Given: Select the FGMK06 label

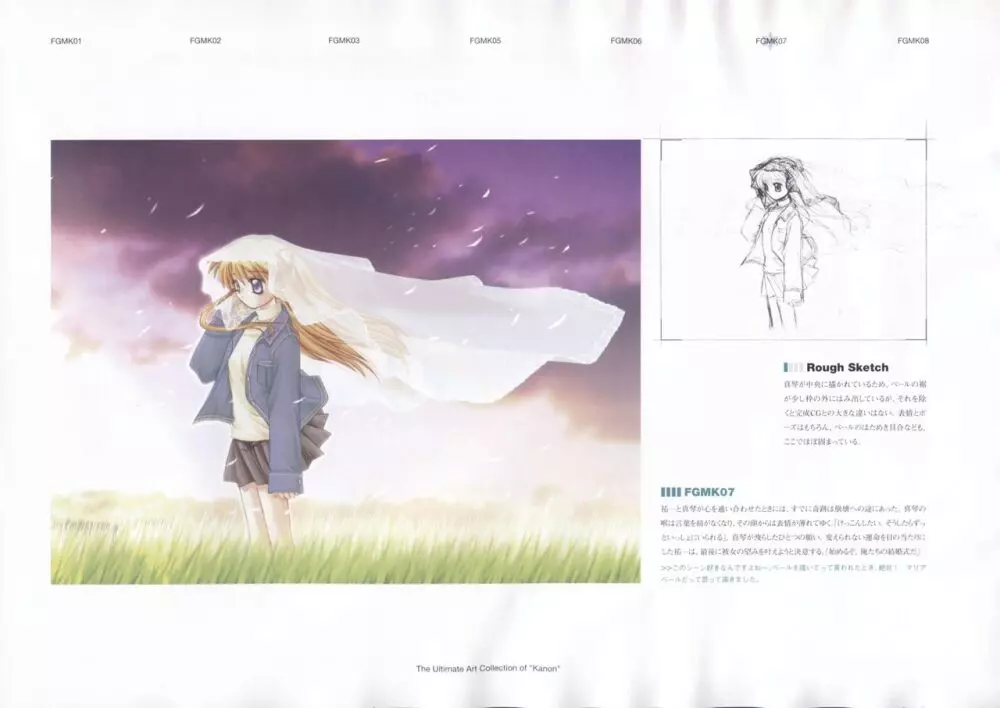Looking at the screenshot, I should [x=626, y=41].
